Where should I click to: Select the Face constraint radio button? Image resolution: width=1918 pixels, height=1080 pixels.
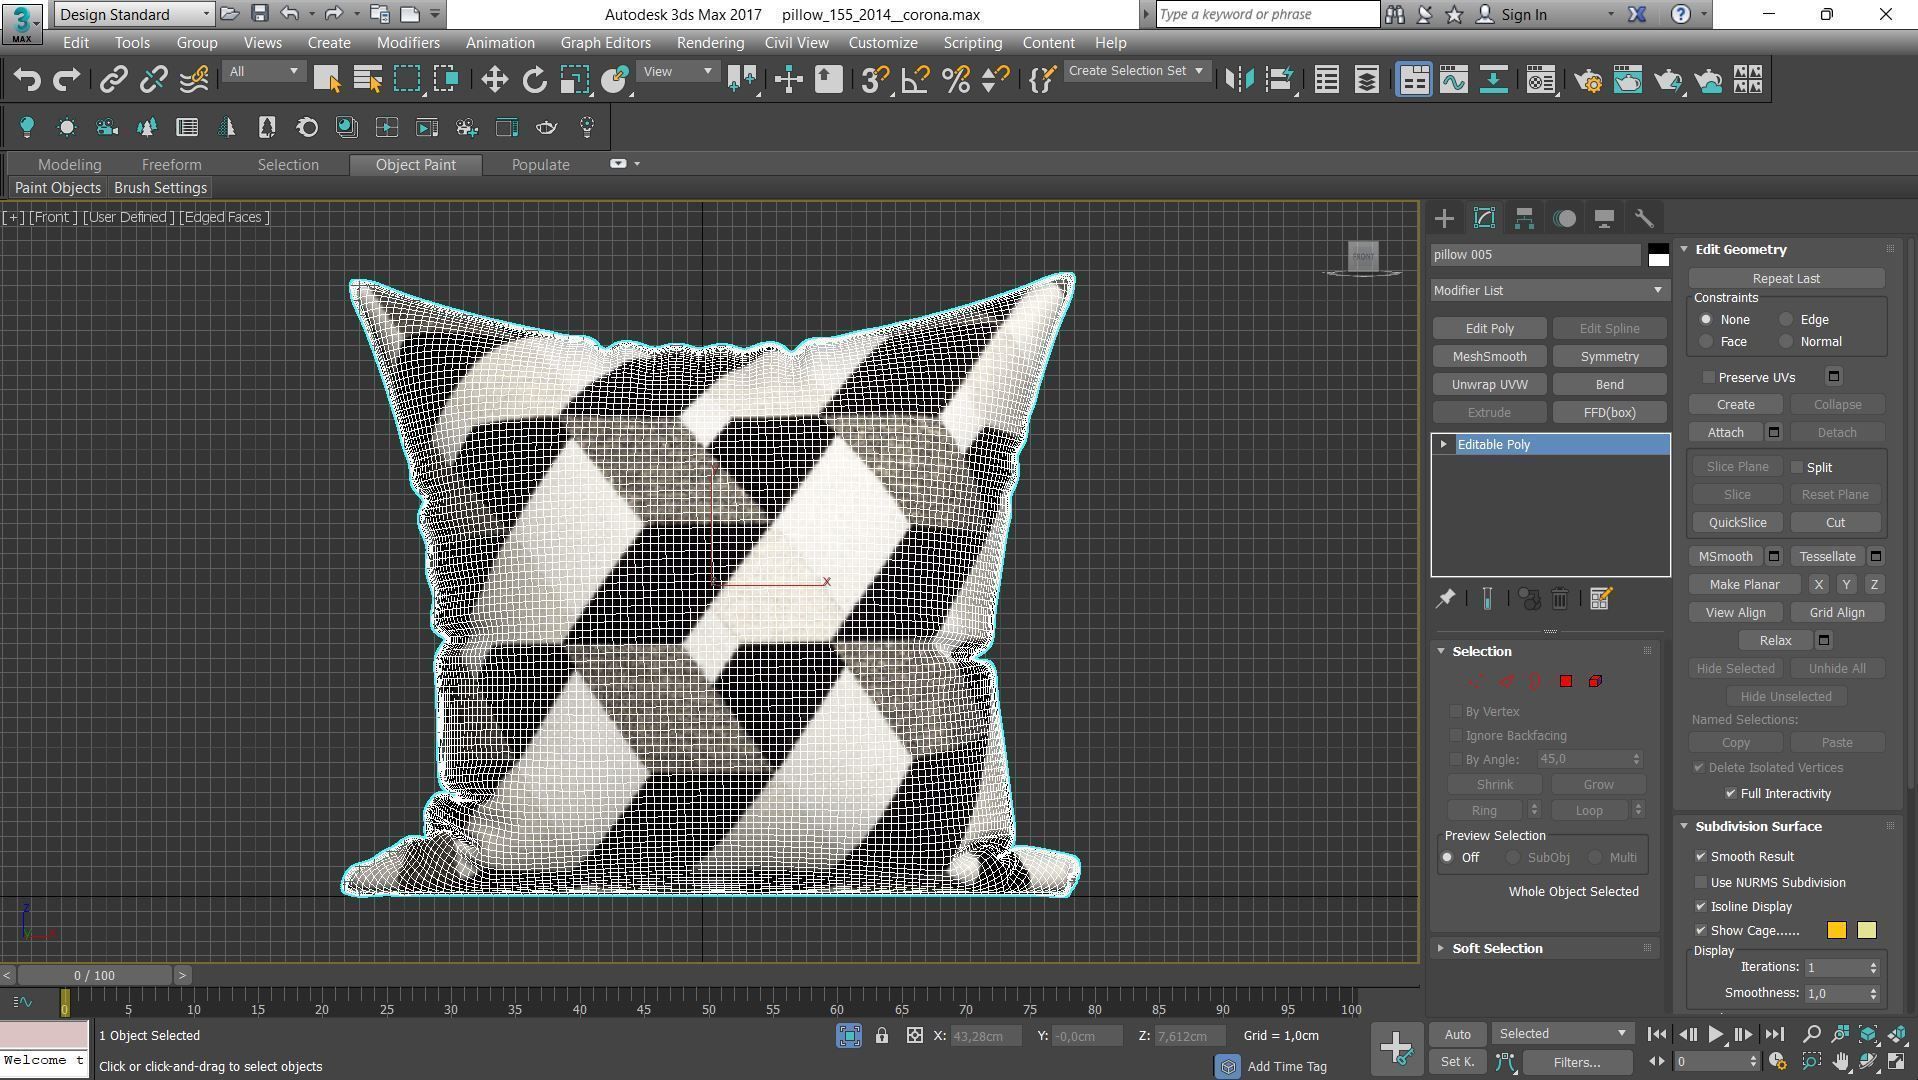(x=1706, y=342)
